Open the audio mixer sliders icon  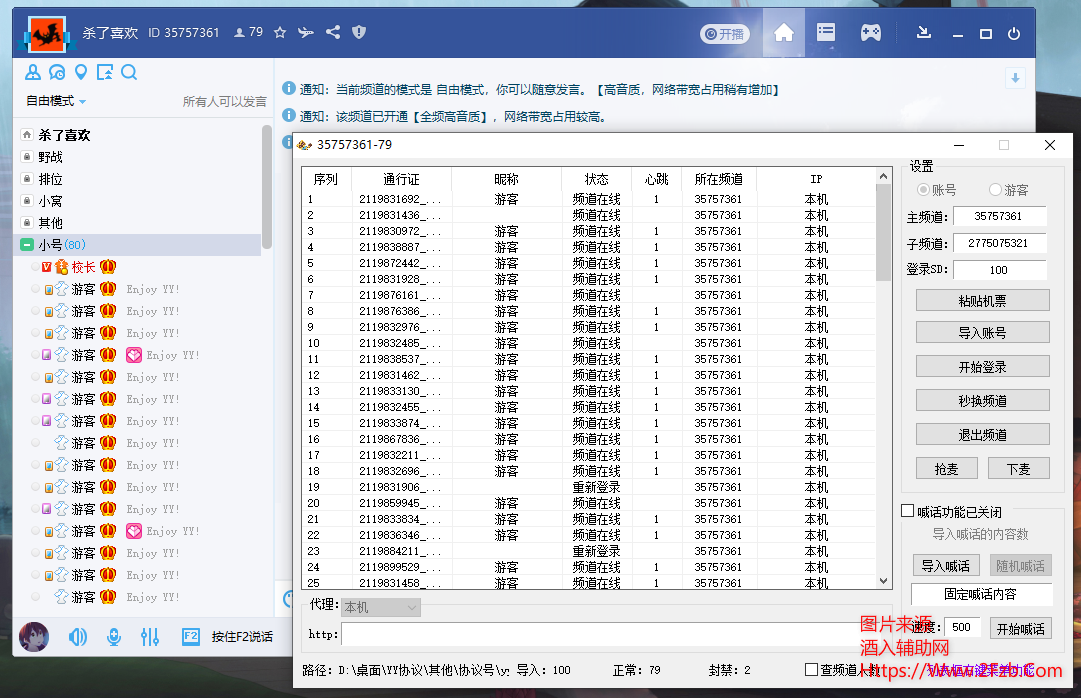(x=150, y=636)
